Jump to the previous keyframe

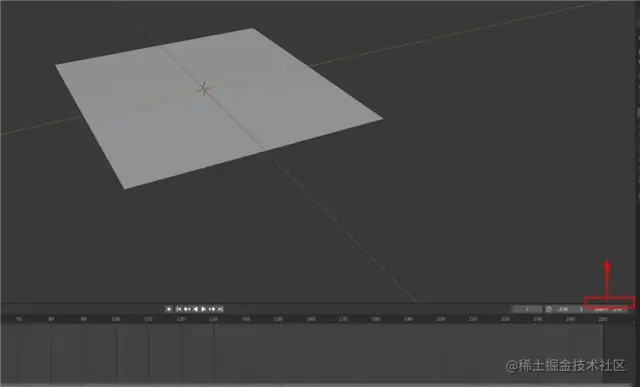tap(187, 309)
